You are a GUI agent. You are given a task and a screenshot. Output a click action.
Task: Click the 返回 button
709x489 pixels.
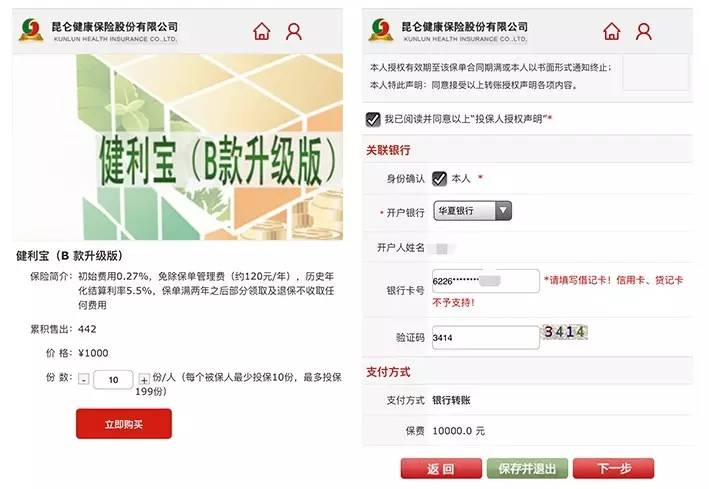(x=441, y=469)
